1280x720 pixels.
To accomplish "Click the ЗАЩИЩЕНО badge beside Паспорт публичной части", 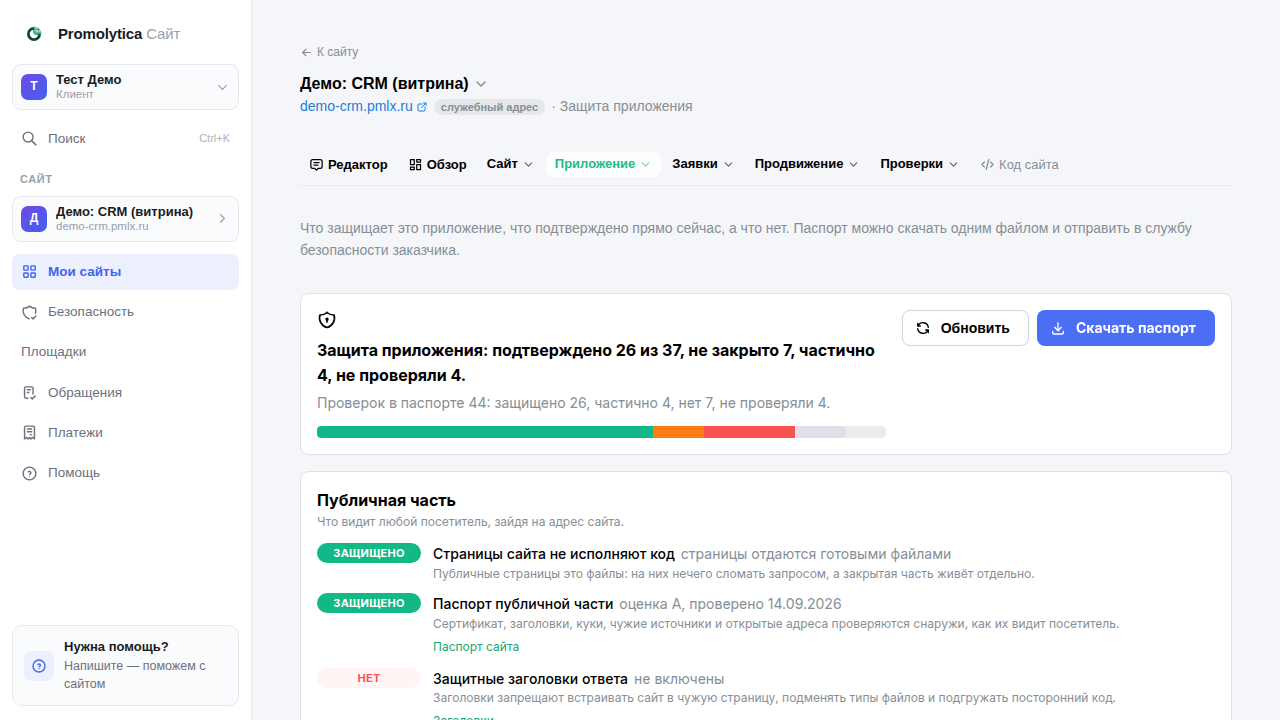I will (369, 603).
